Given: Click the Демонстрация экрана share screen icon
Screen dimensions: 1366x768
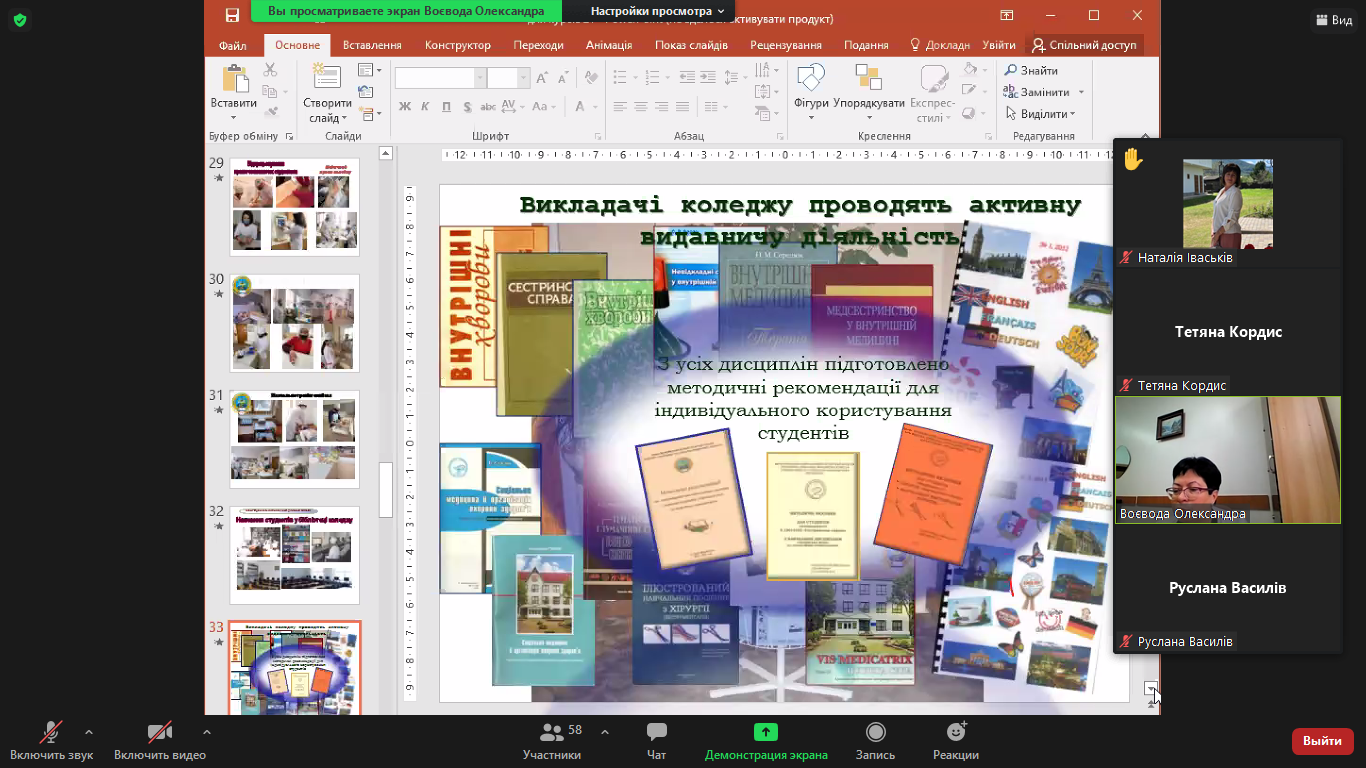Looking at the screenshot, I should click(x=765, y=733).
